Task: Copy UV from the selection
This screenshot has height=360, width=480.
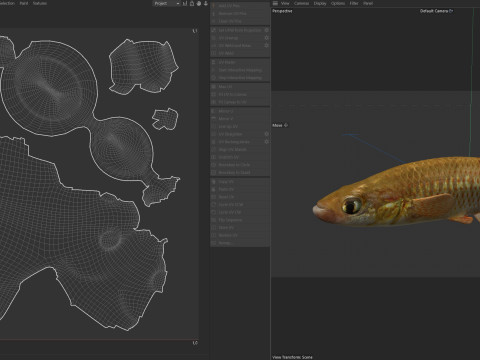Action: 240,182
